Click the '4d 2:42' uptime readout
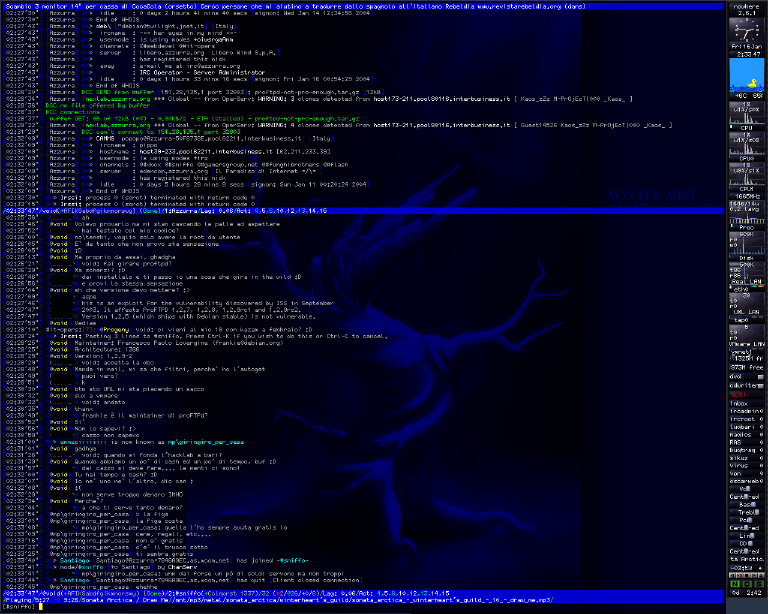 tap(746, 592)
